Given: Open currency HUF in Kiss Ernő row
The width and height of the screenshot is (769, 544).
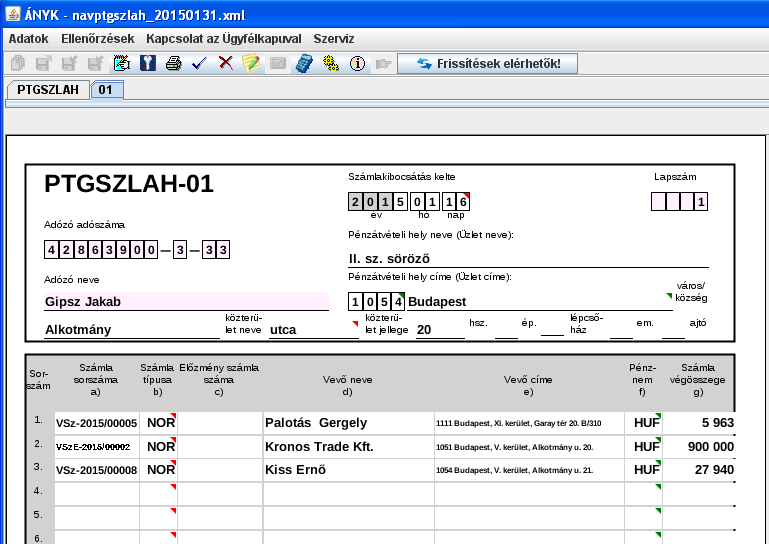Looking at the screenshot, I should coord(643,470).
